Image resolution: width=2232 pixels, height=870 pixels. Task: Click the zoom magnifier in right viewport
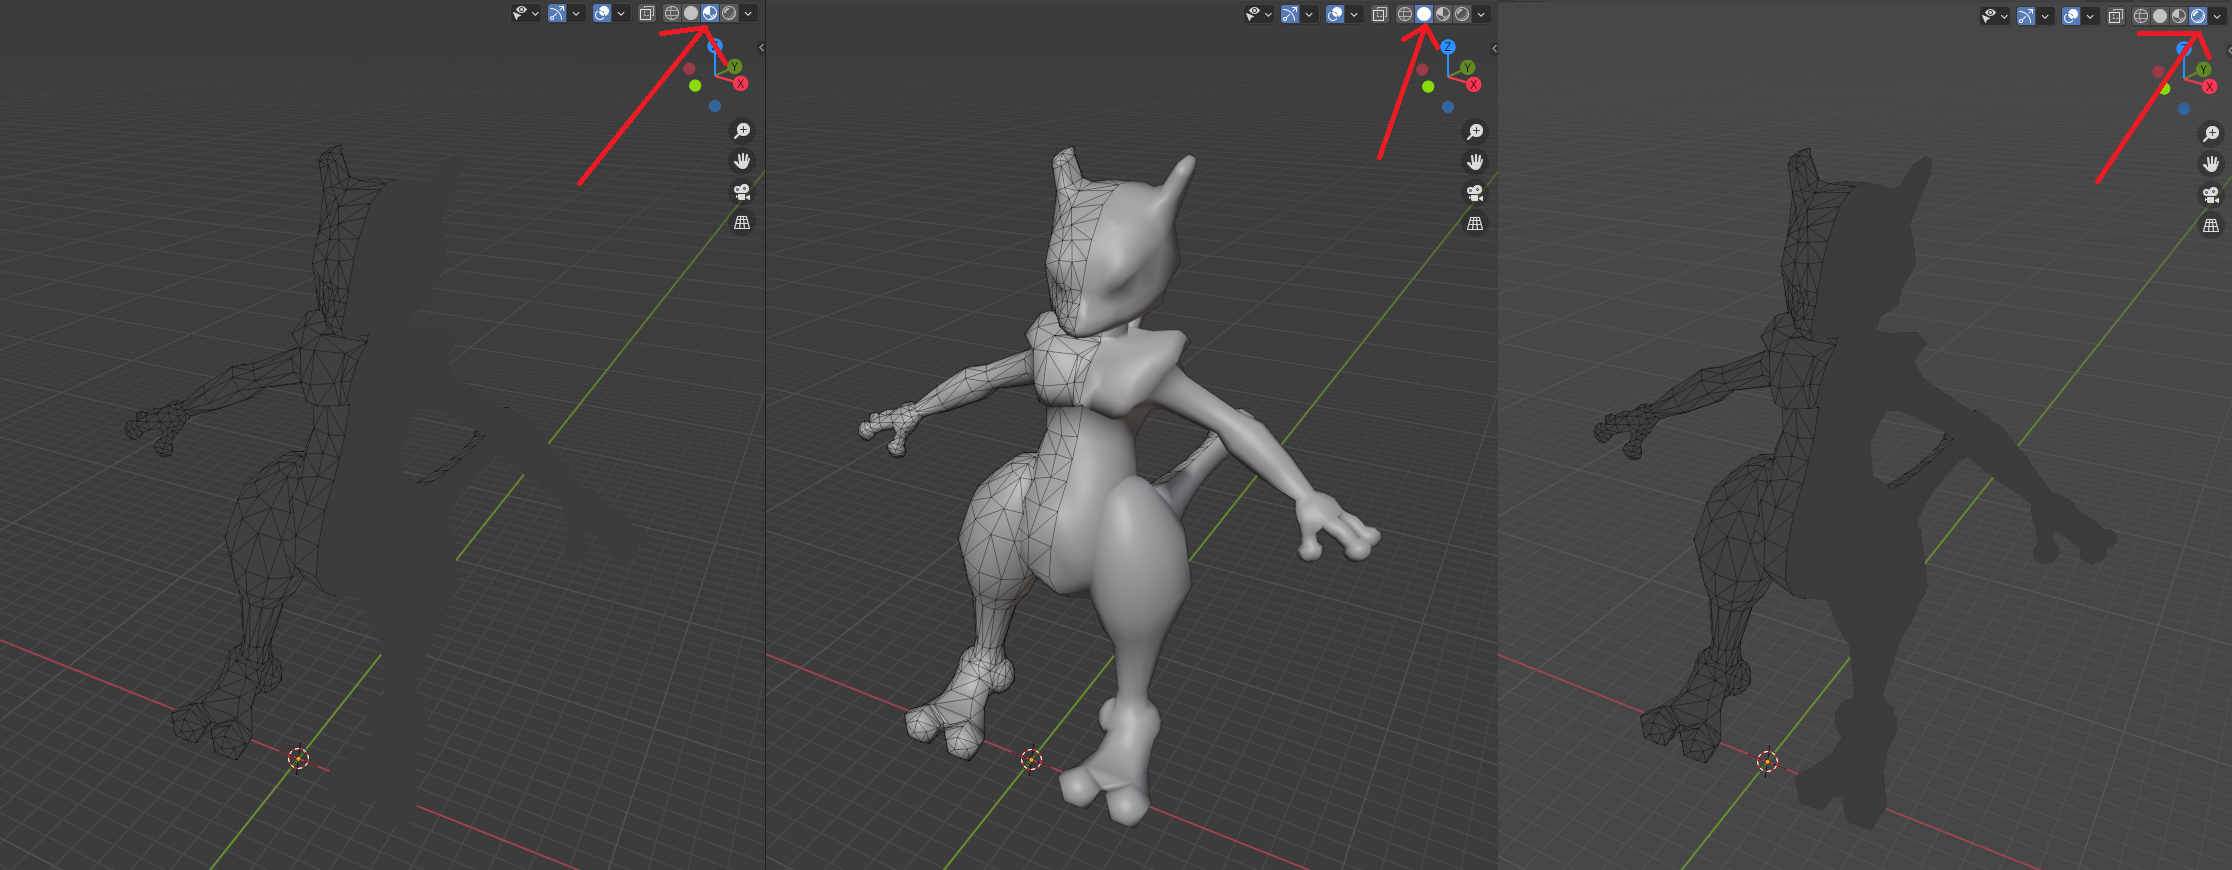click(x=2211, y=134)
